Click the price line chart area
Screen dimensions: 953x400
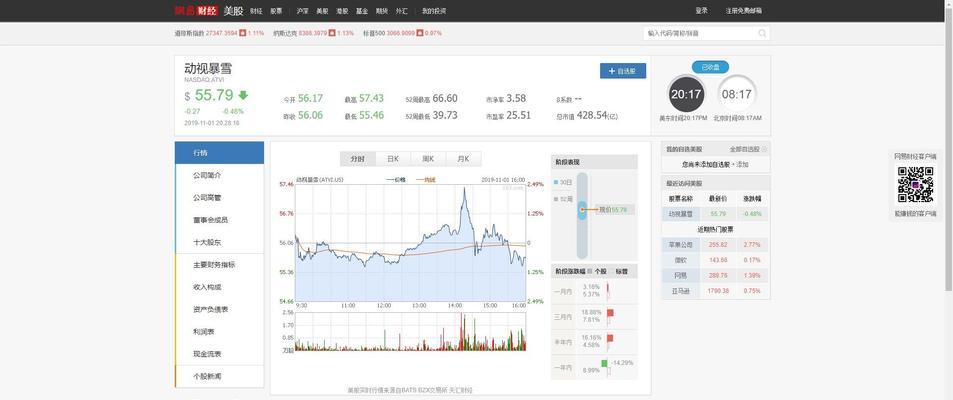(x=410, y=243)
